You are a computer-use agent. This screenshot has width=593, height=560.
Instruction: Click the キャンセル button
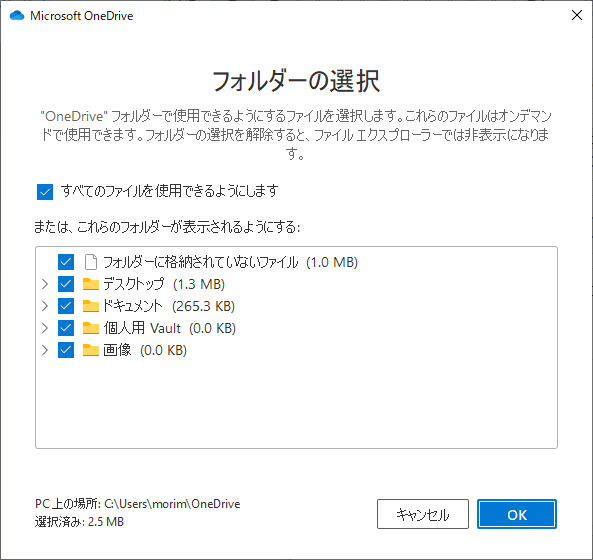pyautogui.click(x=423, y=514)
